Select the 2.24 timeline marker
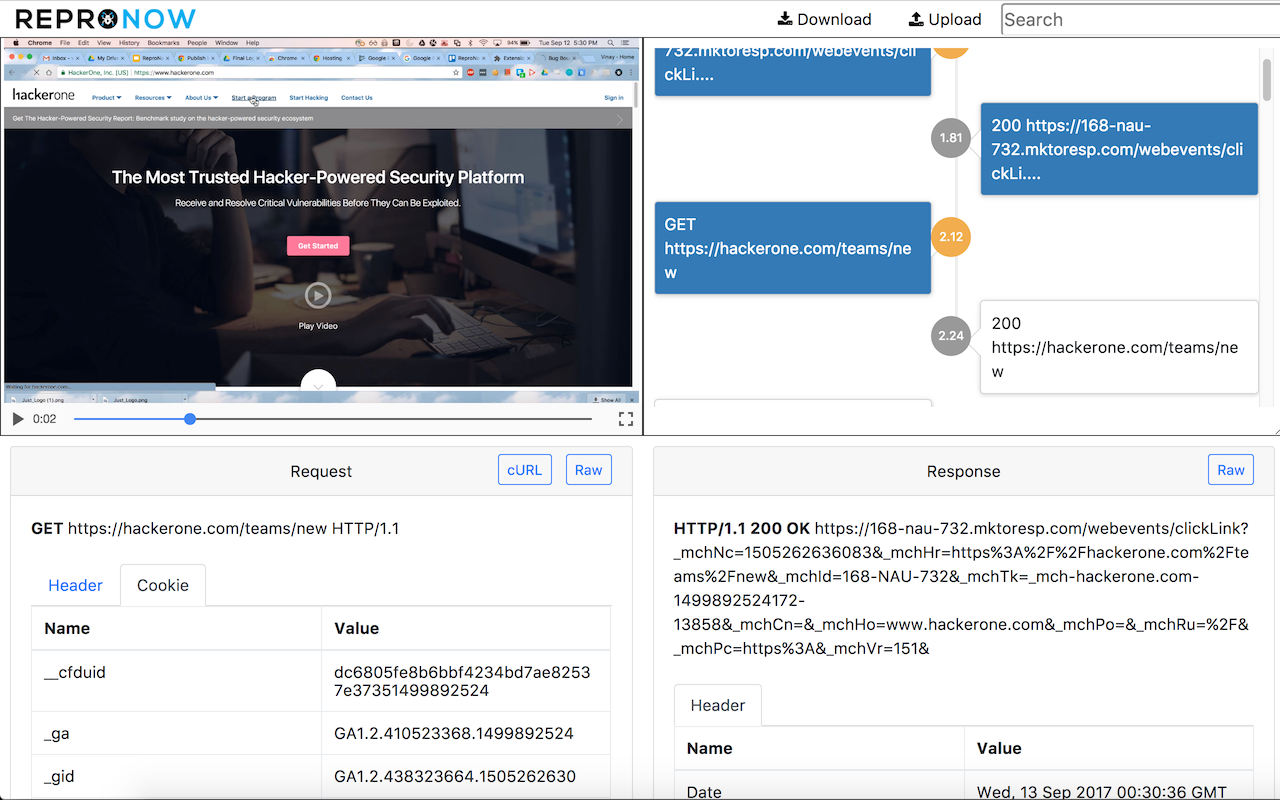Image resolution: width=1280 pixels, height=800 pixels. click(x=951, y=336)
